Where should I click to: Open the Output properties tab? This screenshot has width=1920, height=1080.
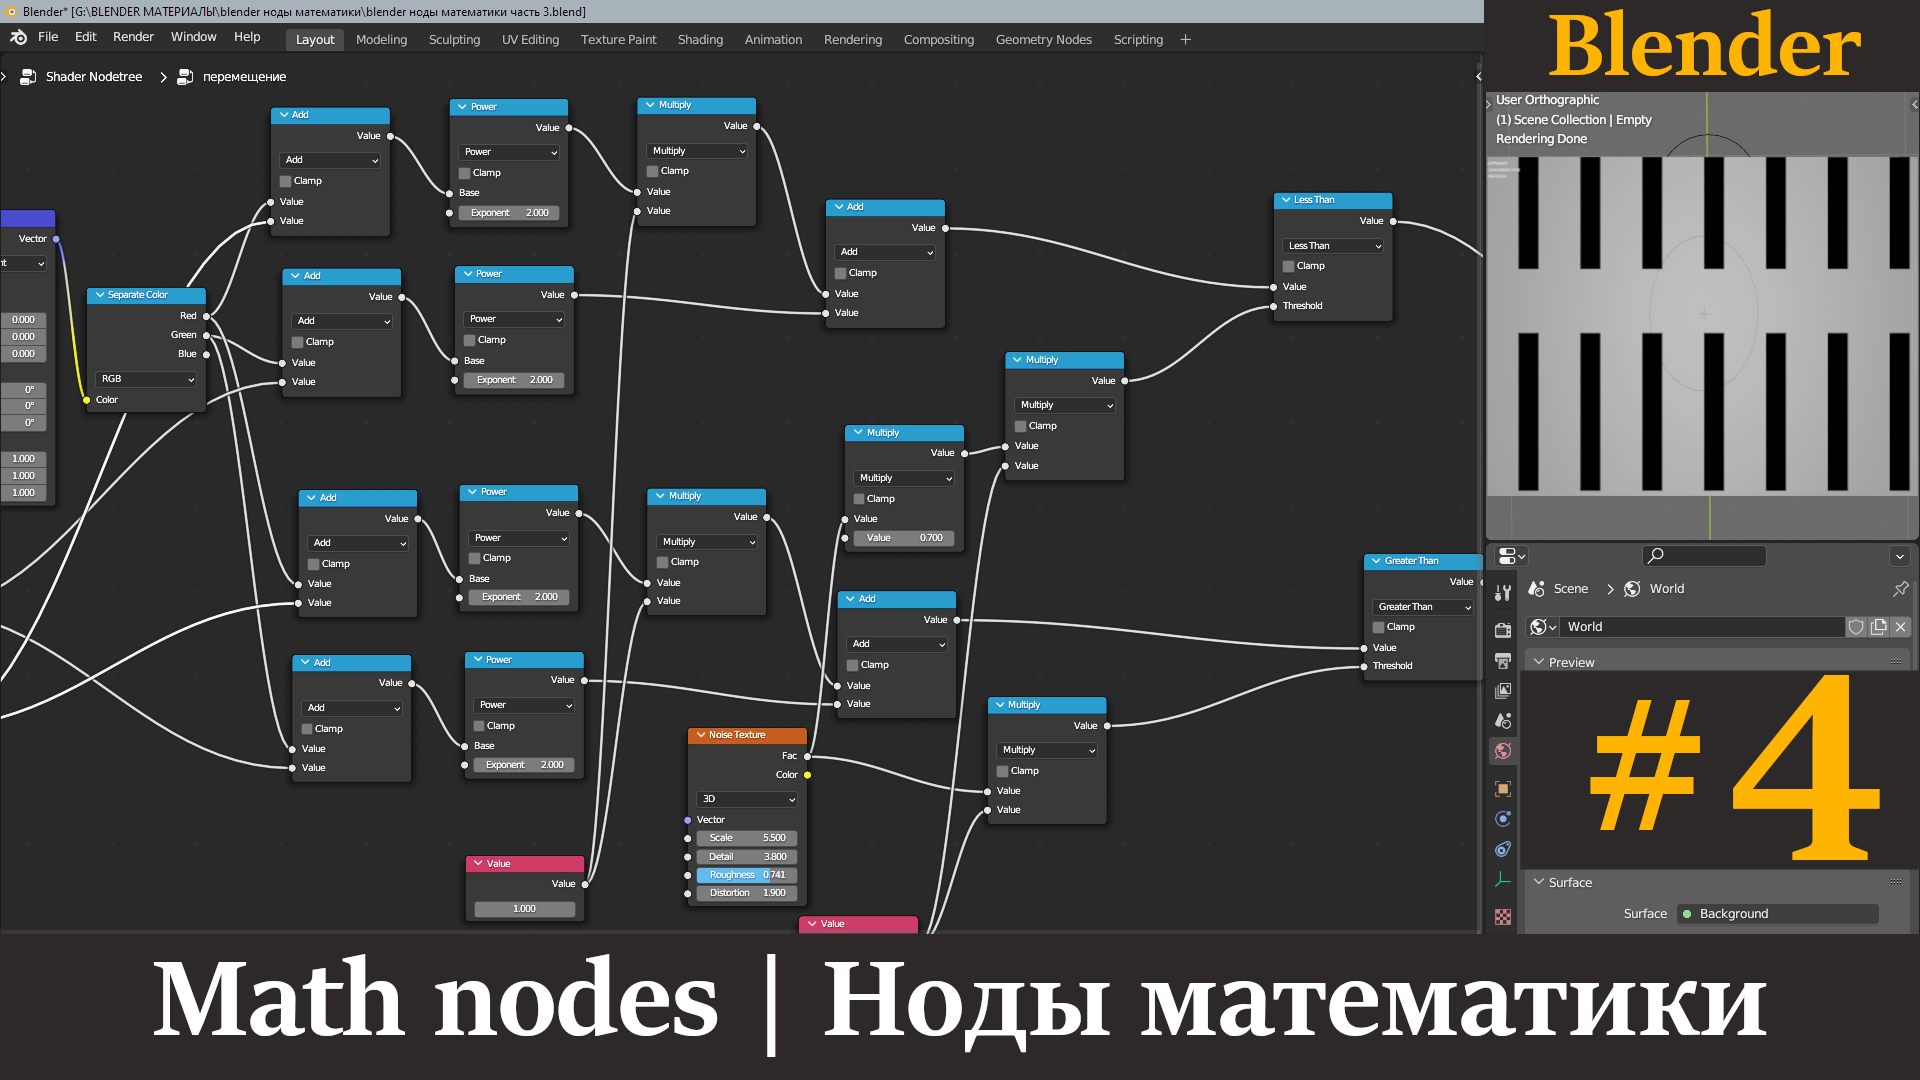(1503, 660)
